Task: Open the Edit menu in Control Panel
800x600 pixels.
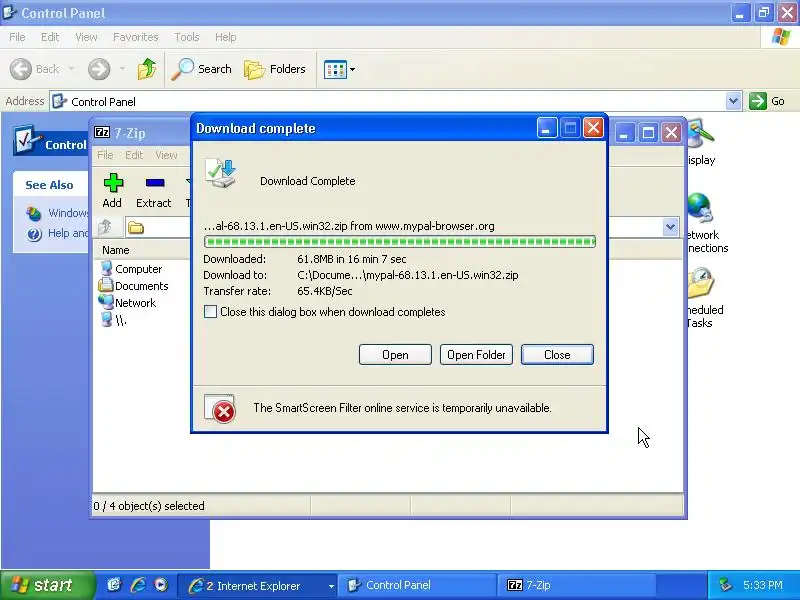Action: [x=50, y=37]
